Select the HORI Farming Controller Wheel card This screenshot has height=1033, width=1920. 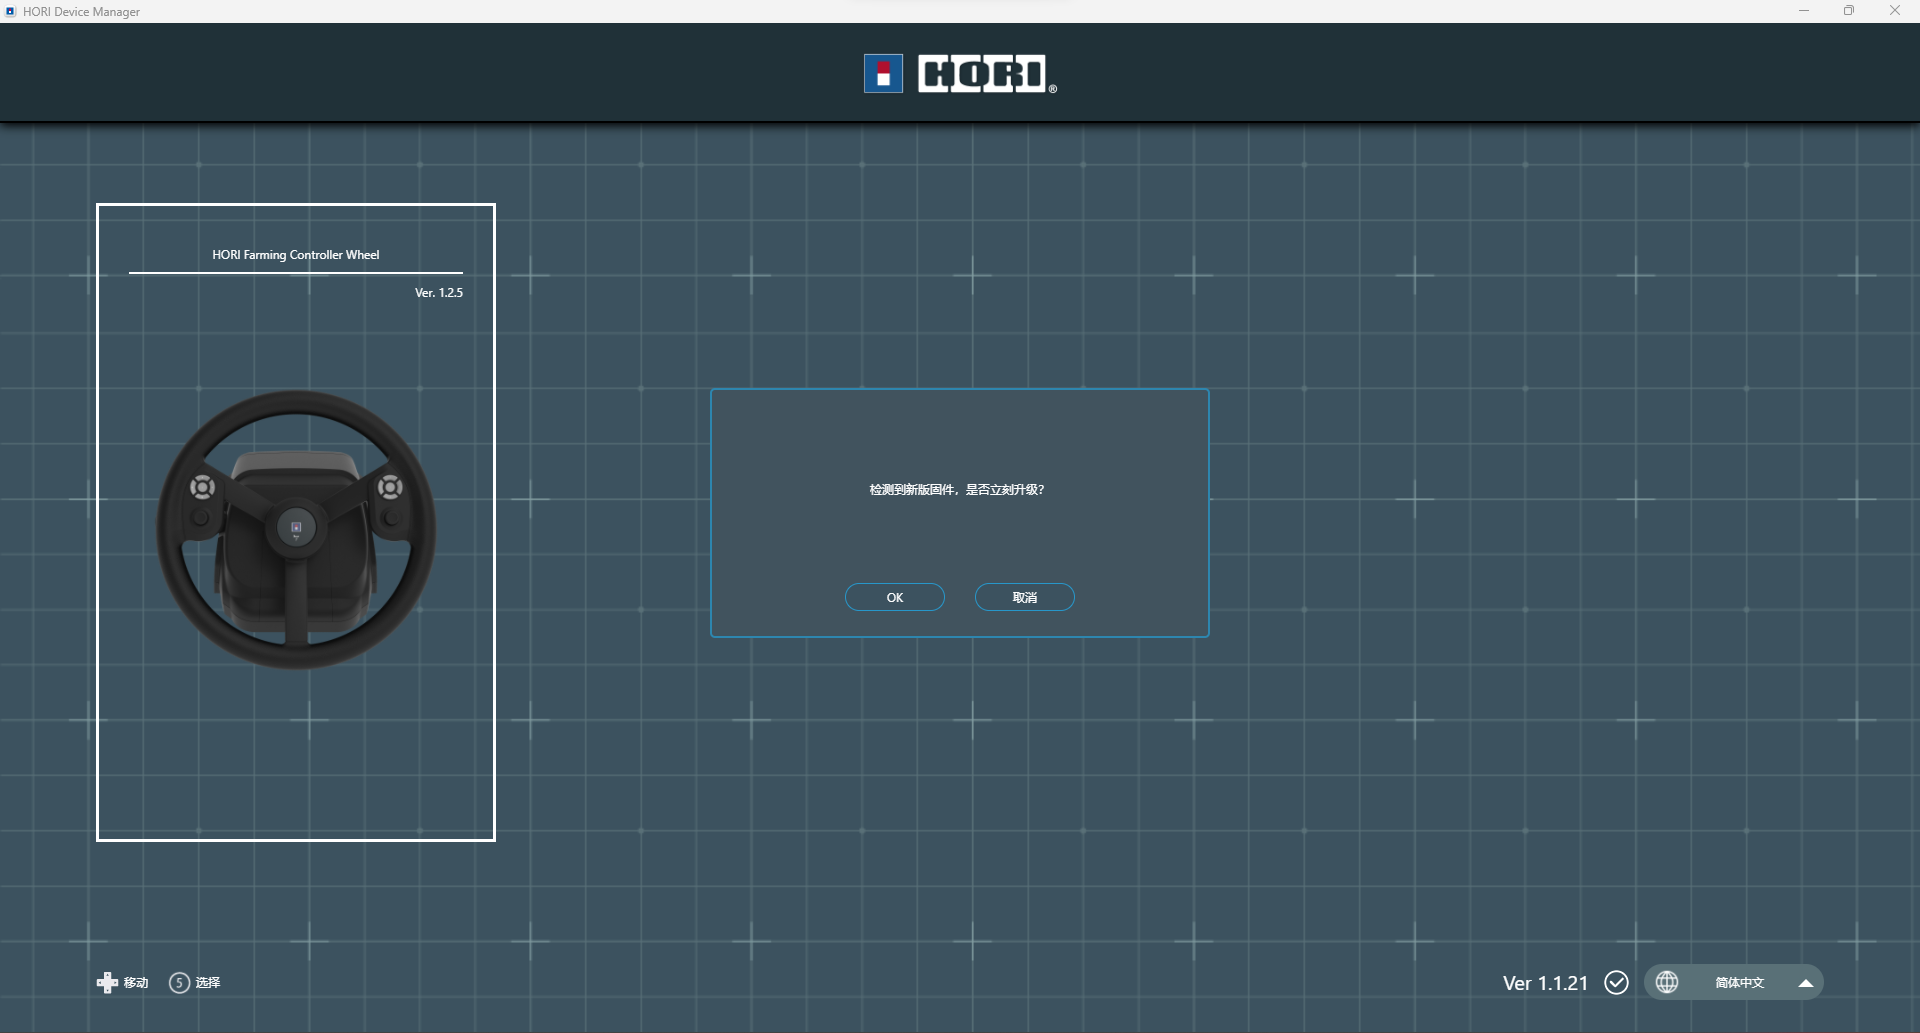[296, 522]
